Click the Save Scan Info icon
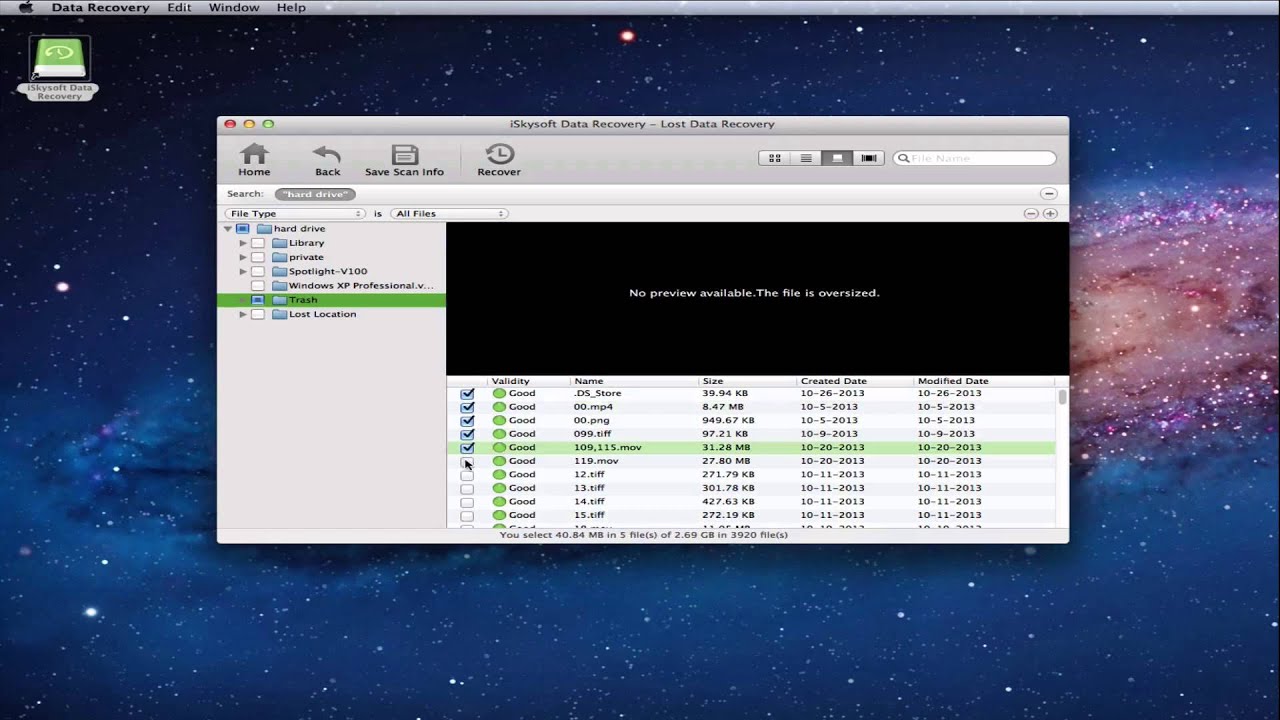Screen dimensions: 1280x720 tap(404, 154)
